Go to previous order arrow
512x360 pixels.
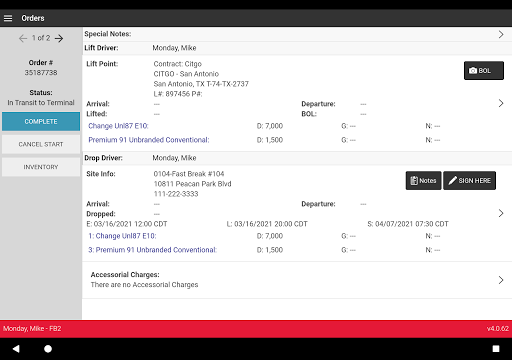coord(23,38)
